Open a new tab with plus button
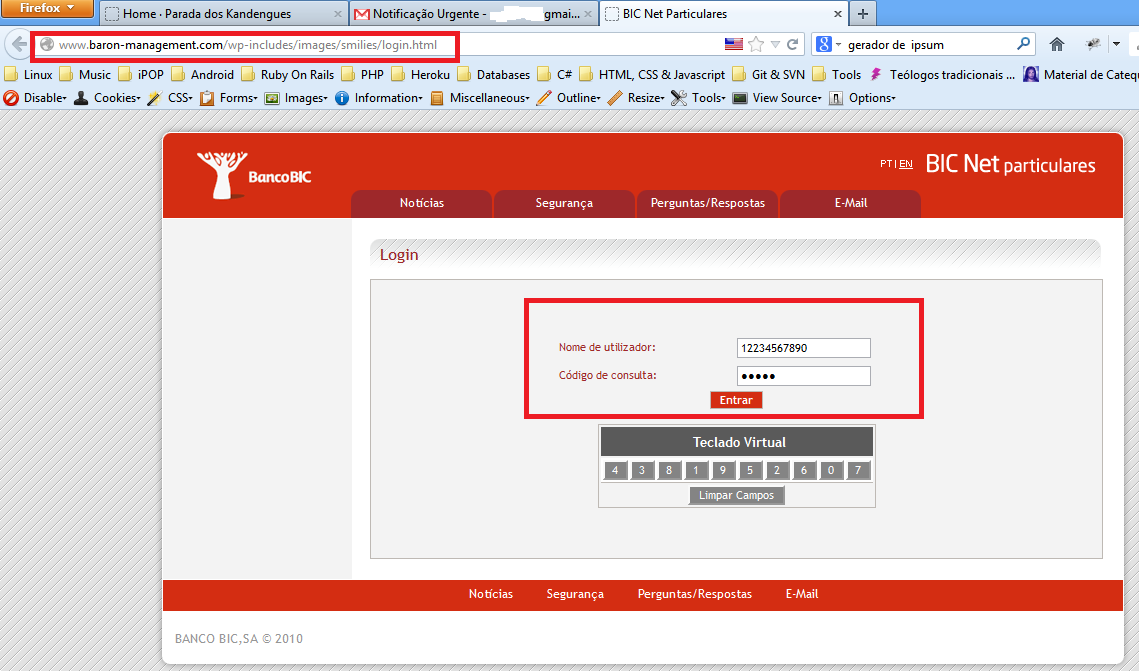1139x671 pixels. pos(862,14)
